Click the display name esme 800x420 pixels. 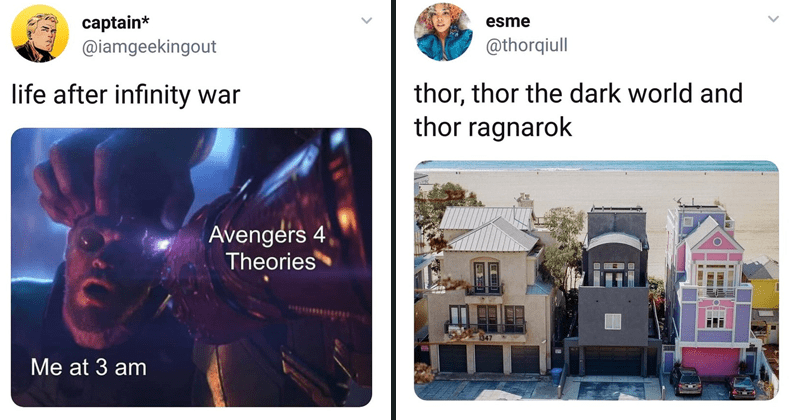[508, 21]
